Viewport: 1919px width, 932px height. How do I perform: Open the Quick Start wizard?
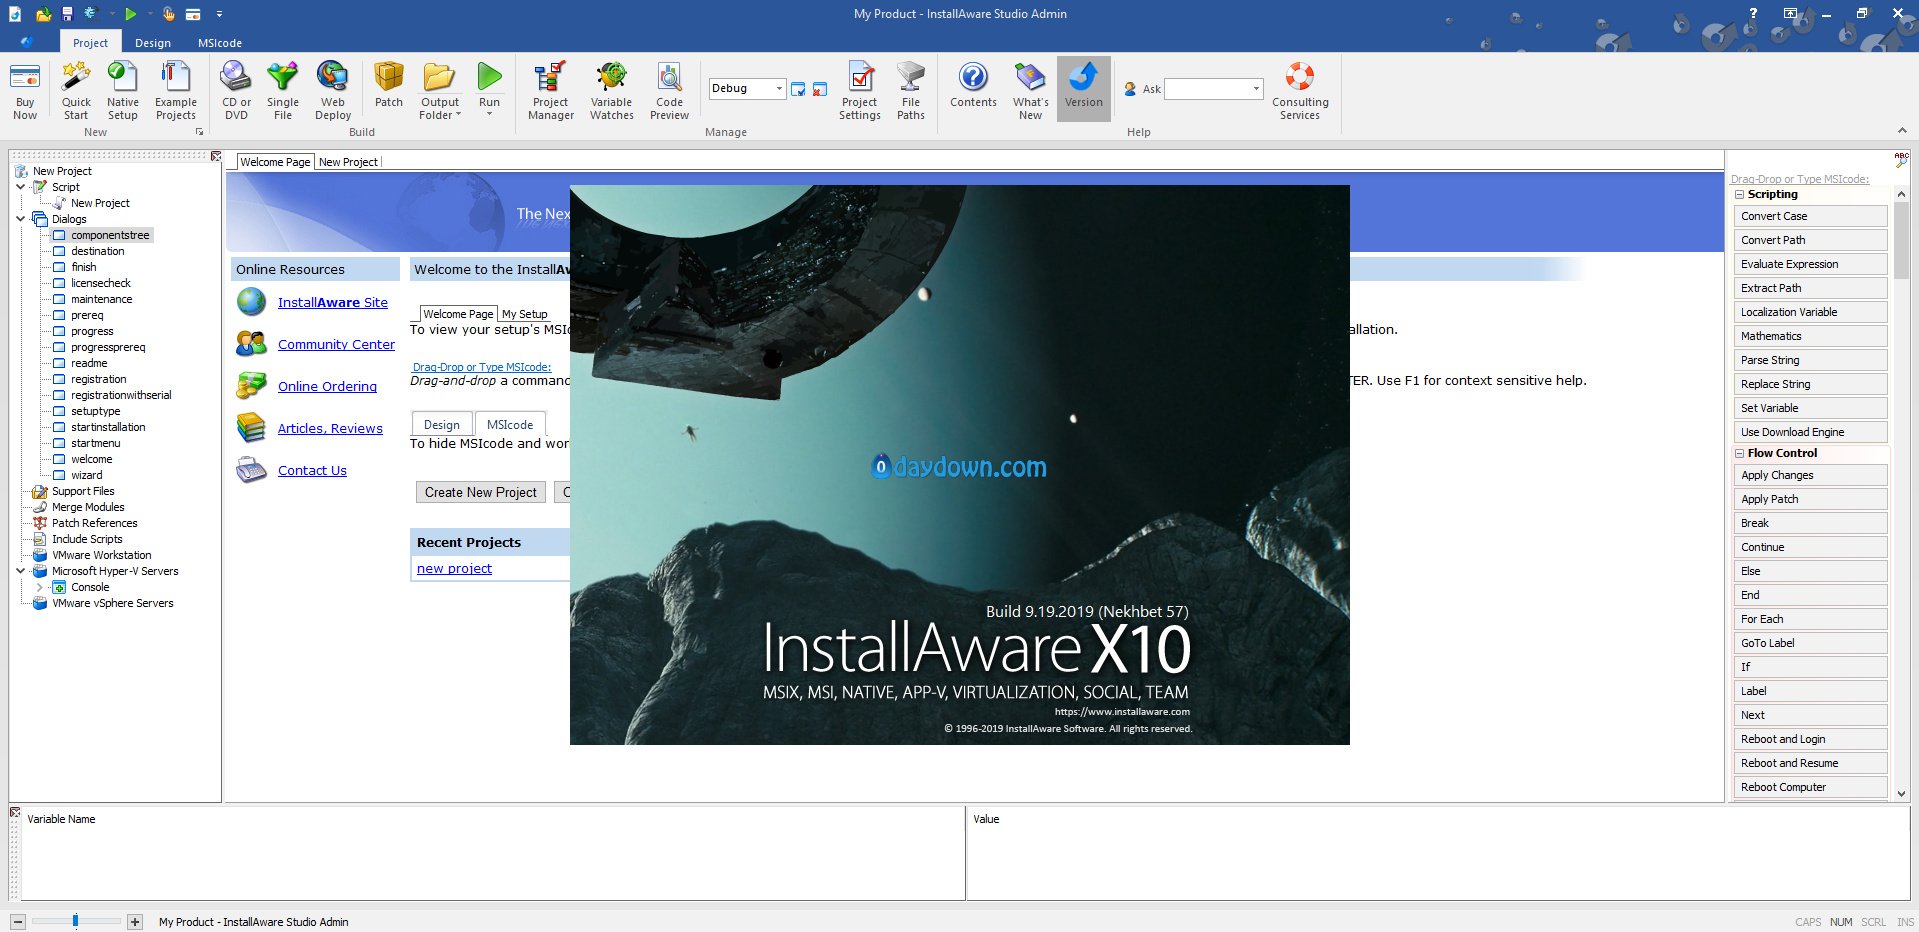76,90
